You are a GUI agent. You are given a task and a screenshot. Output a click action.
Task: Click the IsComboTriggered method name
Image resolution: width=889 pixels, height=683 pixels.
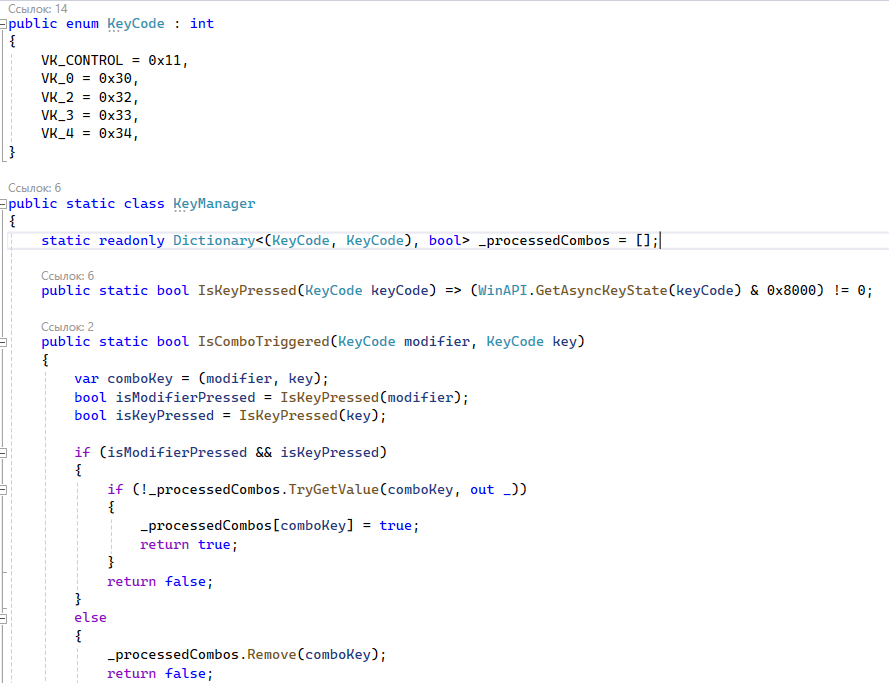point(263,341)
